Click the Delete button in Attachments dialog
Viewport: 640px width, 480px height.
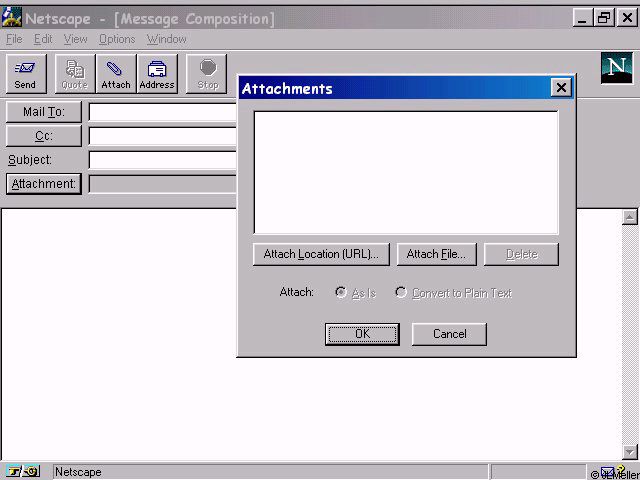click(x=521, y=254)
